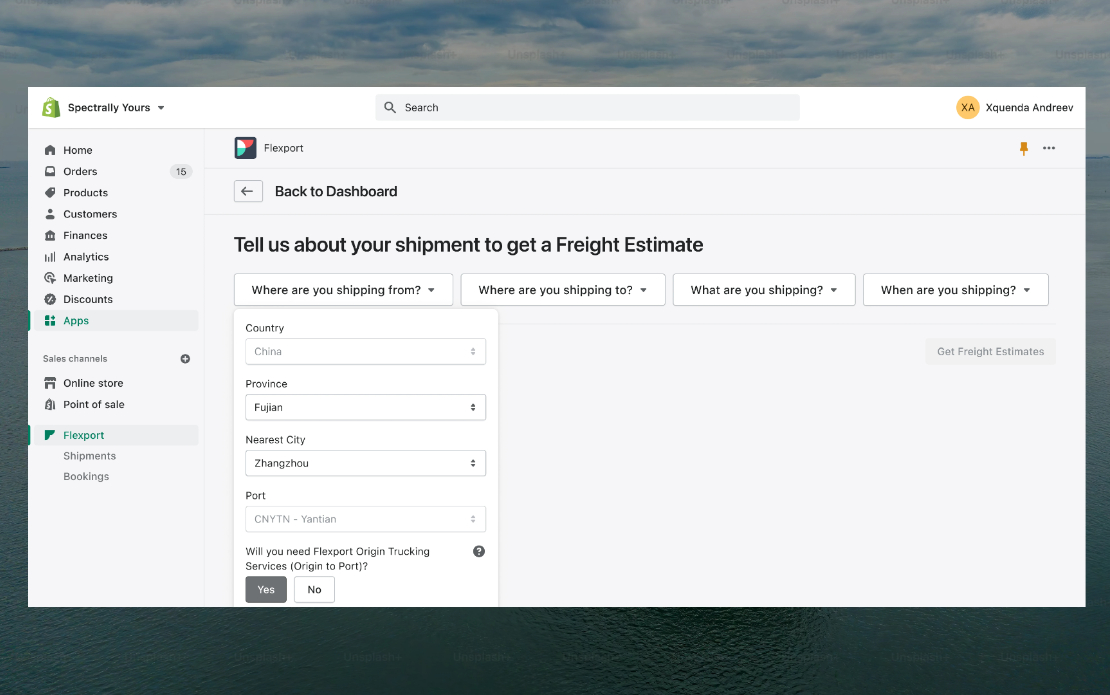The image size is (1110, 695).
Task: Click the Shopify bag logo
Action: pos(51,108)
